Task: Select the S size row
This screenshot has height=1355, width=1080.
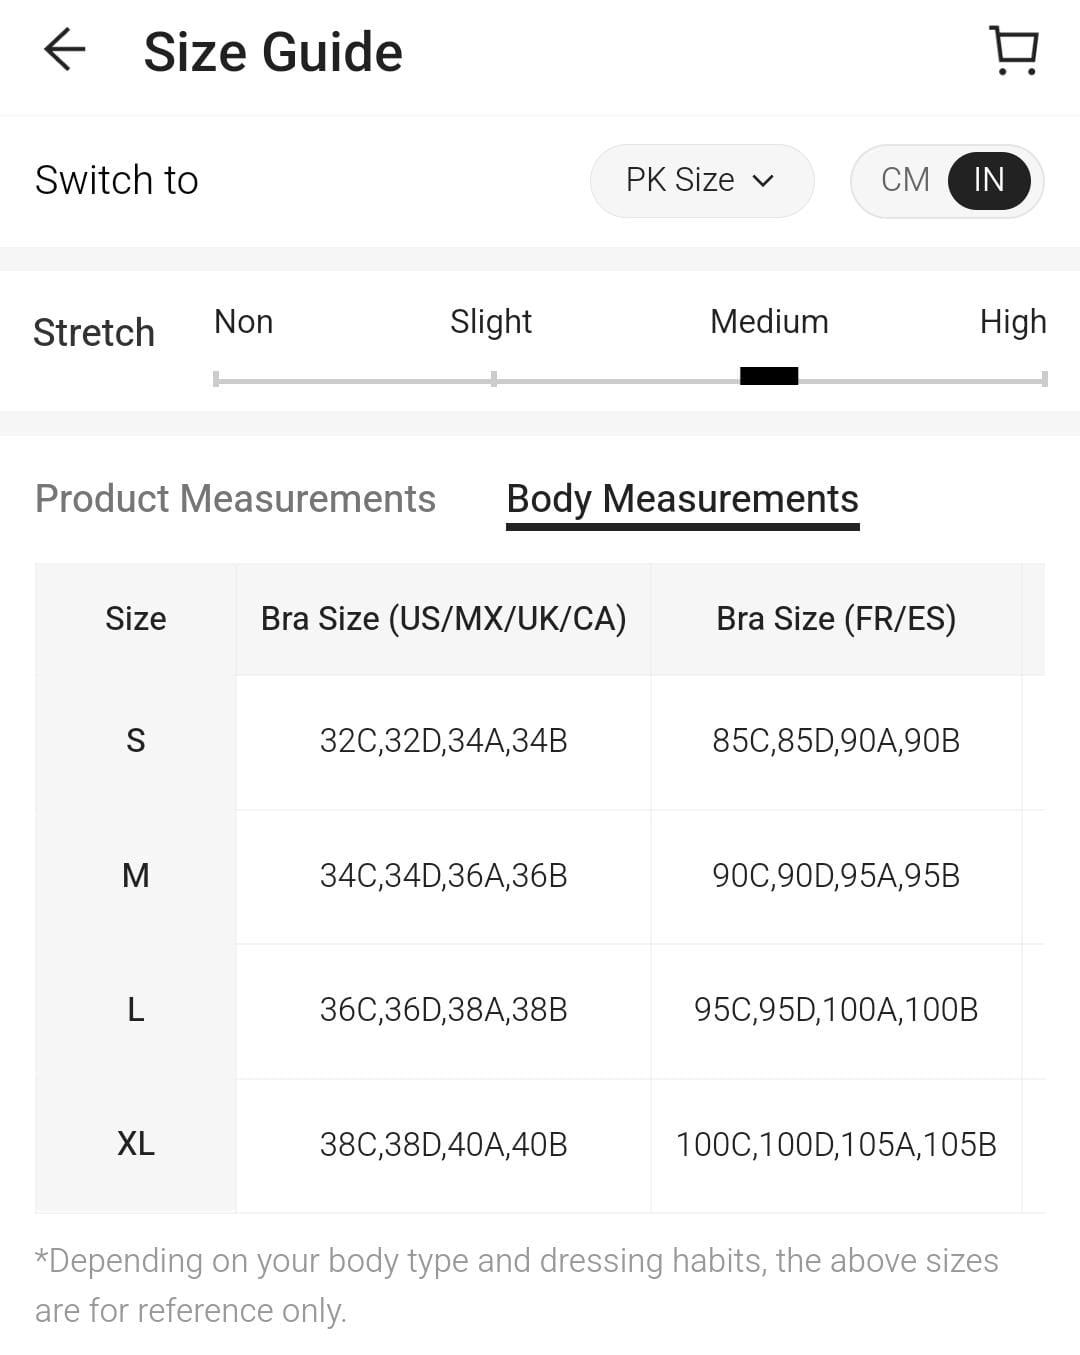Action: tap(136, 741)
